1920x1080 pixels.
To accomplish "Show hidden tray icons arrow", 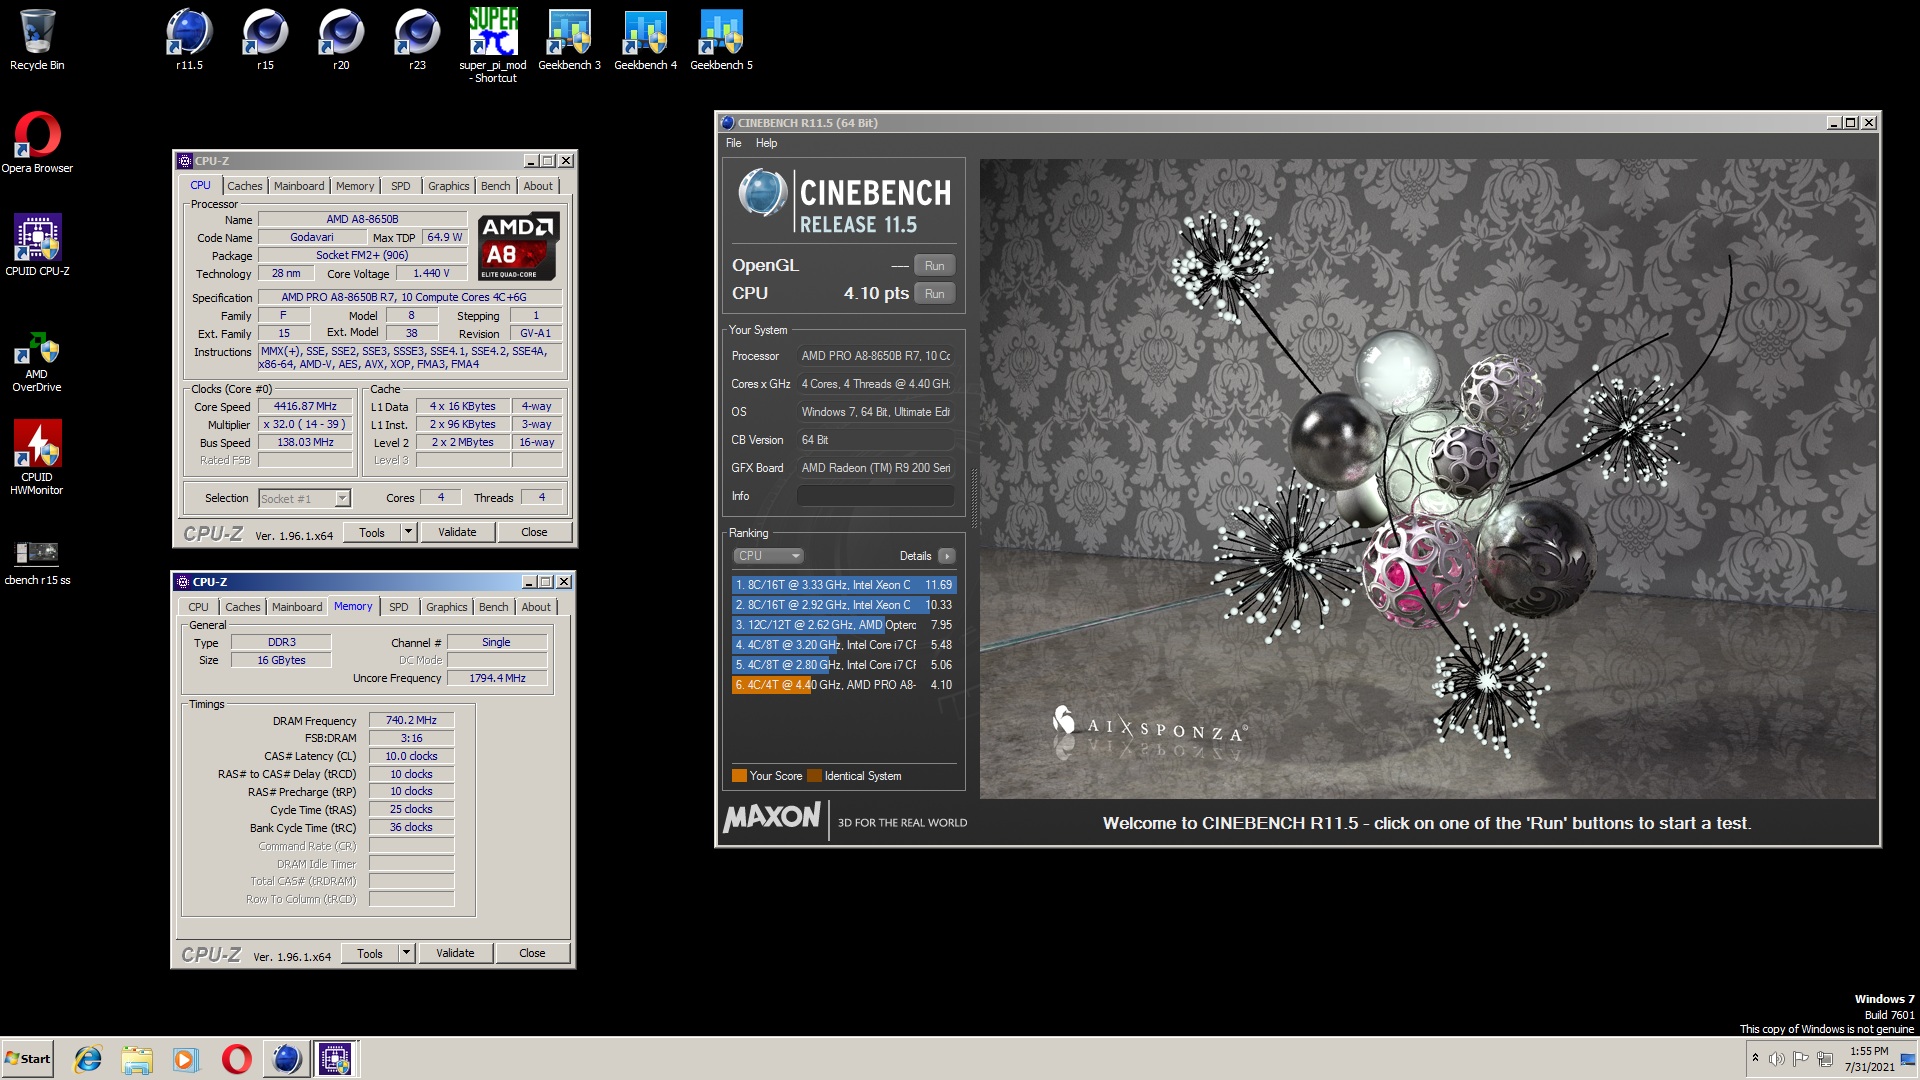I will tap(1755, 1058).
